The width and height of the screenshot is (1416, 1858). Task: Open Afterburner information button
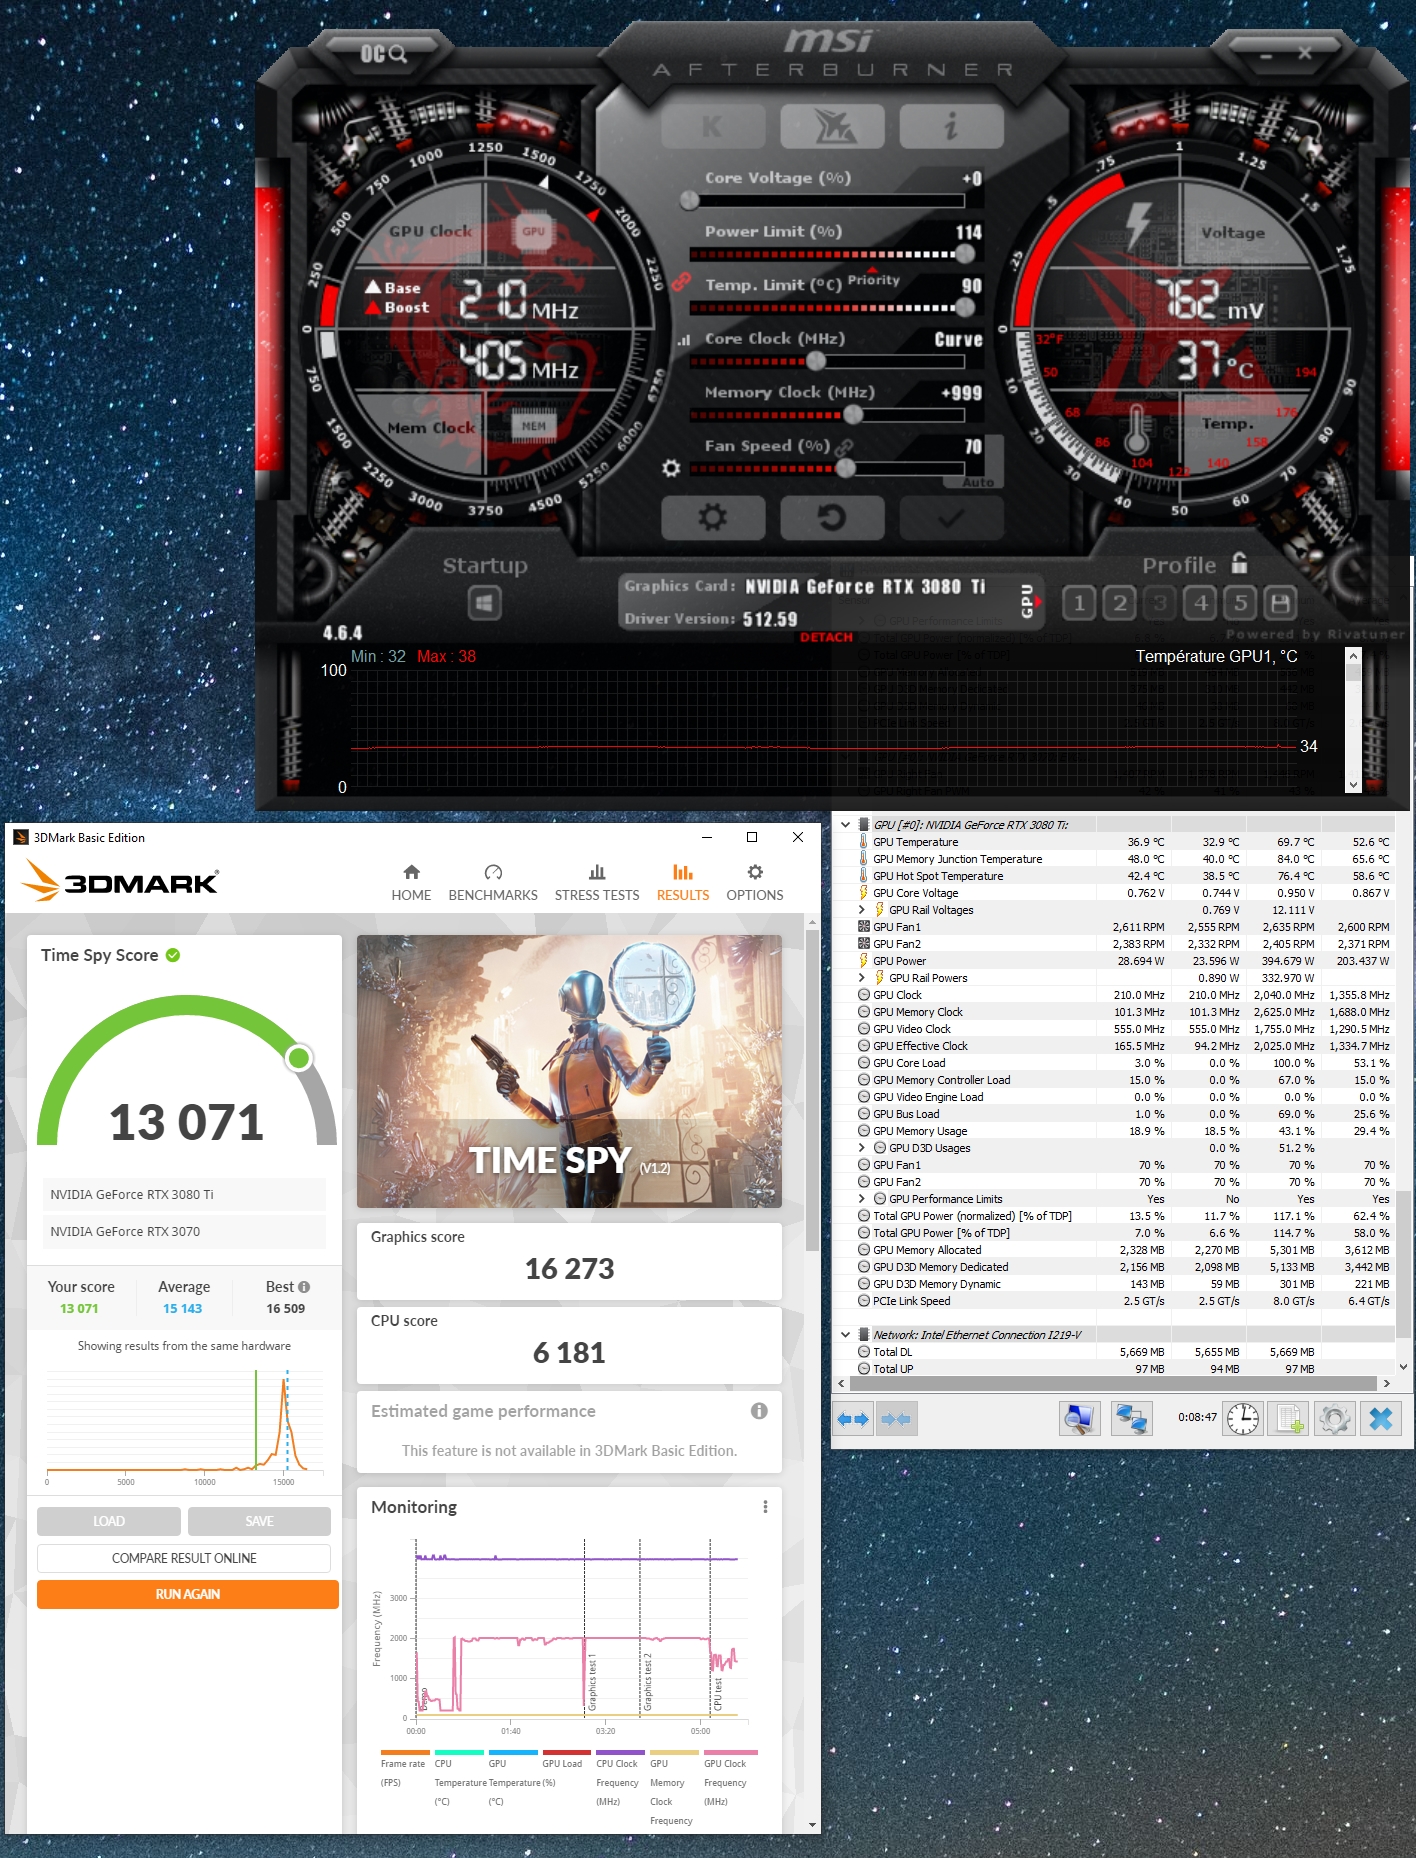click(951, 126)
